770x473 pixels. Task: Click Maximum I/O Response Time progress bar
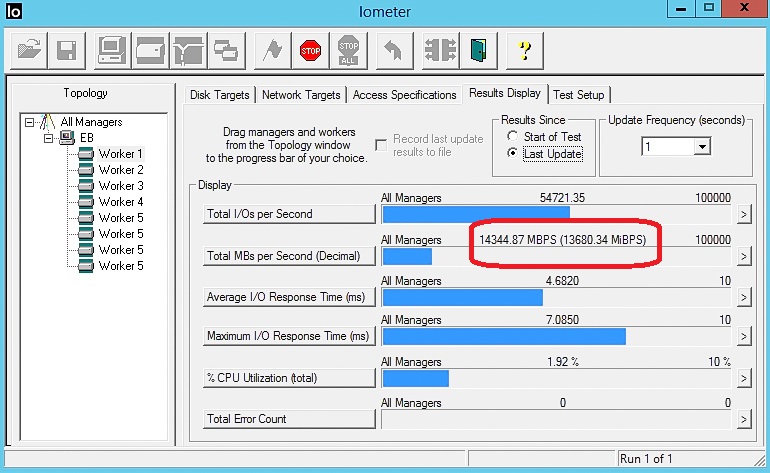tap(556, 336)
